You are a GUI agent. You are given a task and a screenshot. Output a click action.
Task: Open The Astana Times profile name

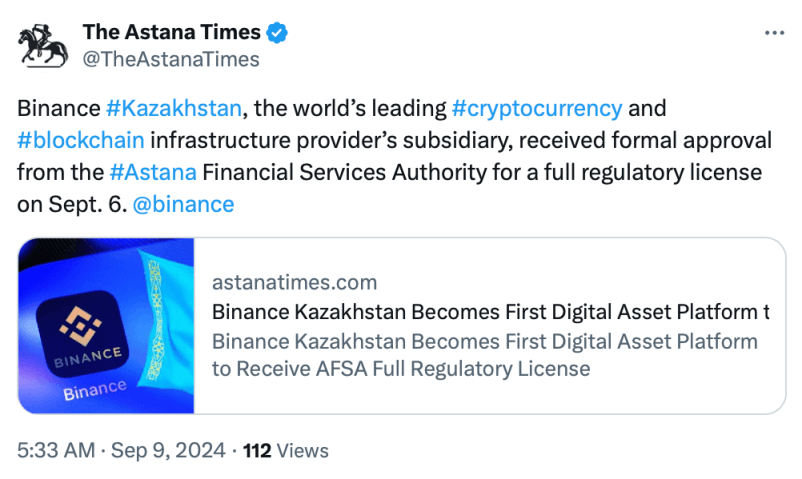(170, 32)
